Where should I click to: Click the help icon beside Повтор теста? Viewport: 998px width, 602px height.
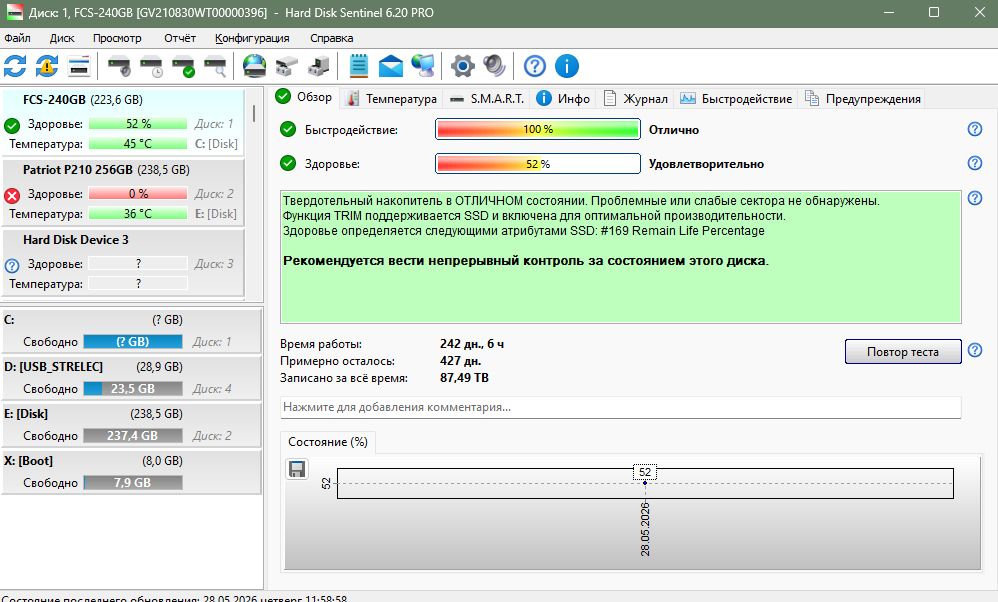coord(974,351)
